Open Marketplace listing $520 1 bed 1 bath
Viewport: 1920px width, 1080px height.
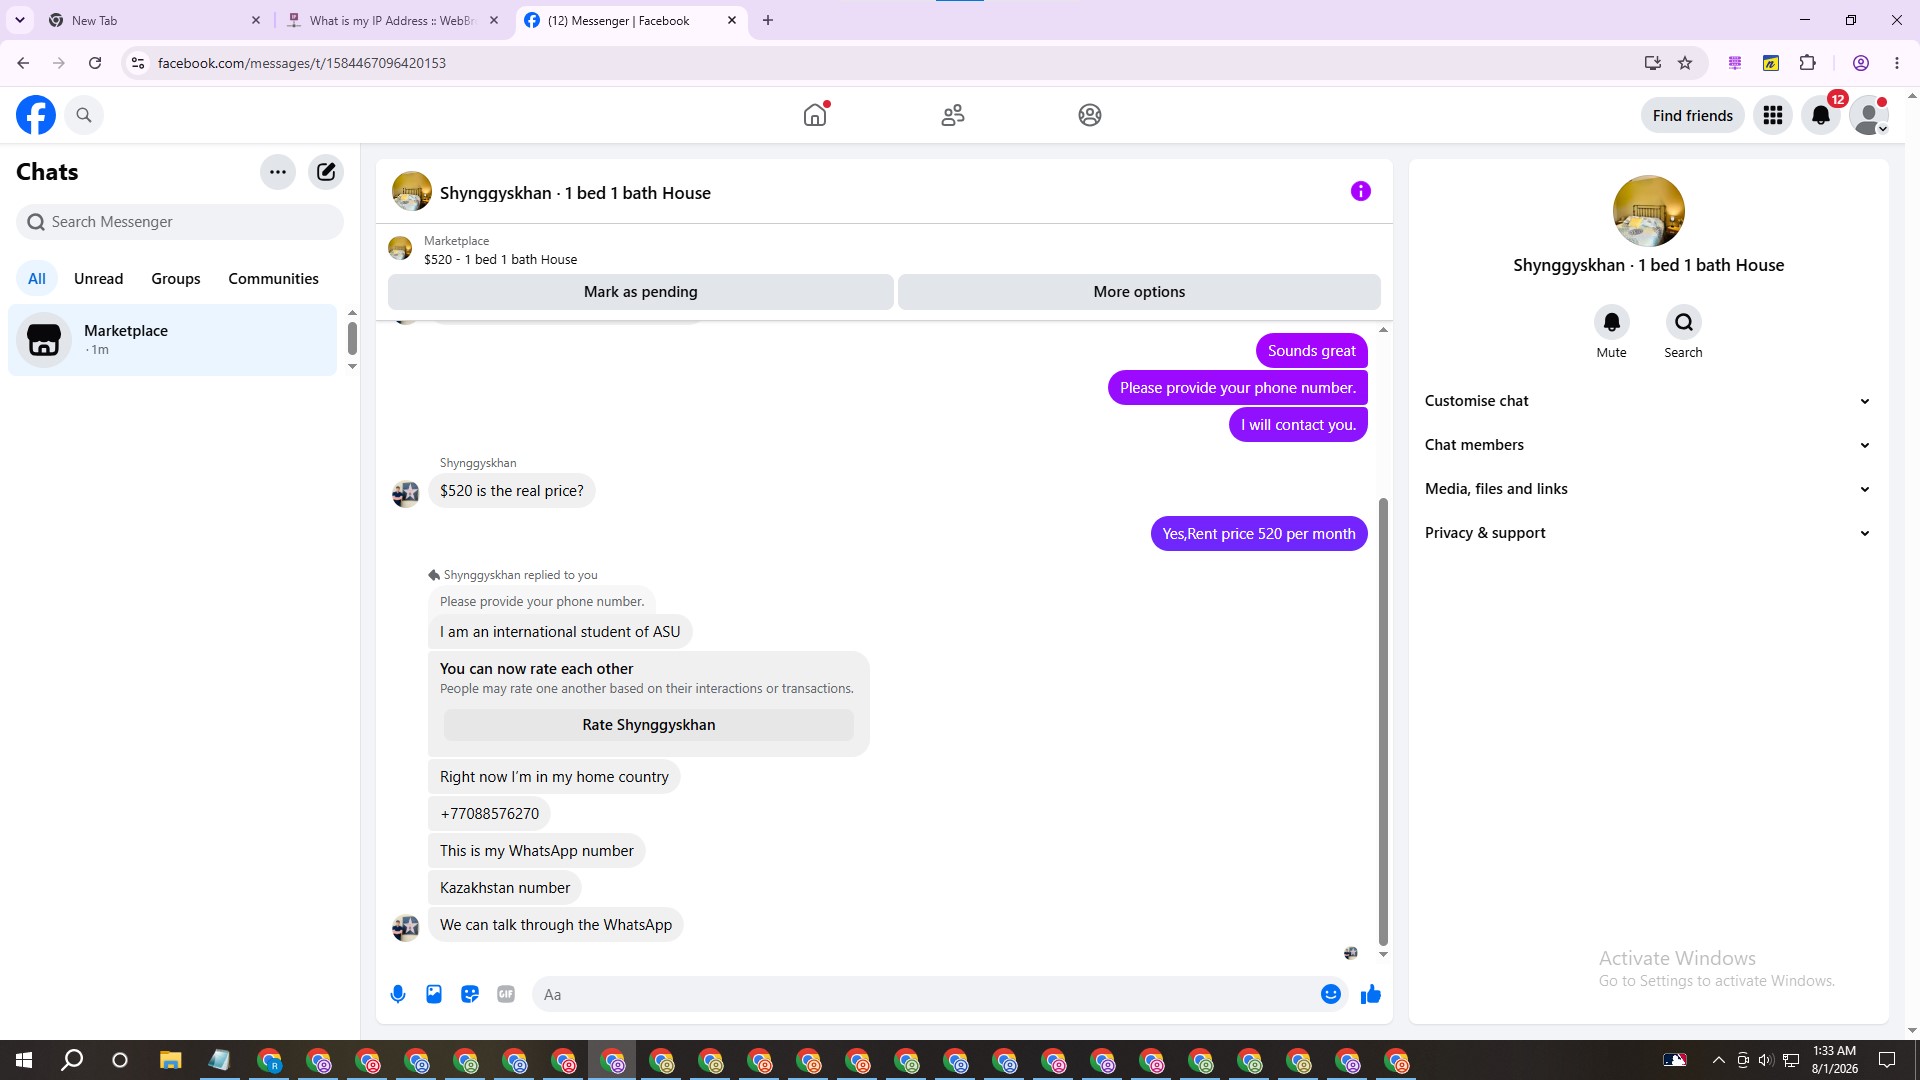click(500, 250)
